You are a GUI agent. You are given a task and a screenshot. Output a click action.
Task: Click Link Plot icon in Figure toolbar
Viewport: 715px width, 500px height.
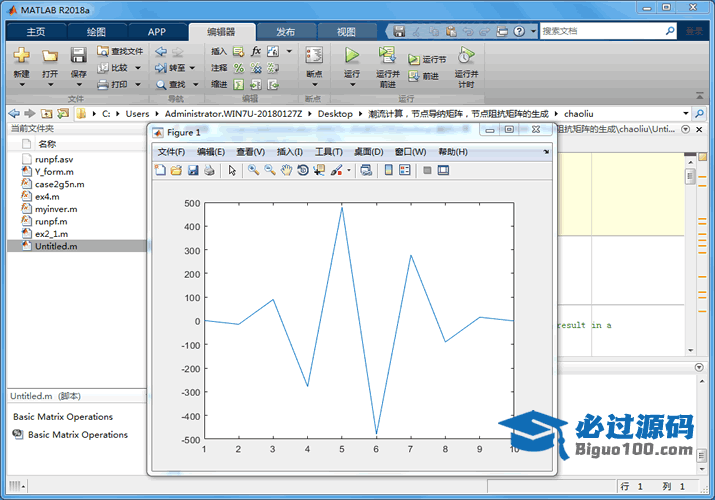(366, 170)
